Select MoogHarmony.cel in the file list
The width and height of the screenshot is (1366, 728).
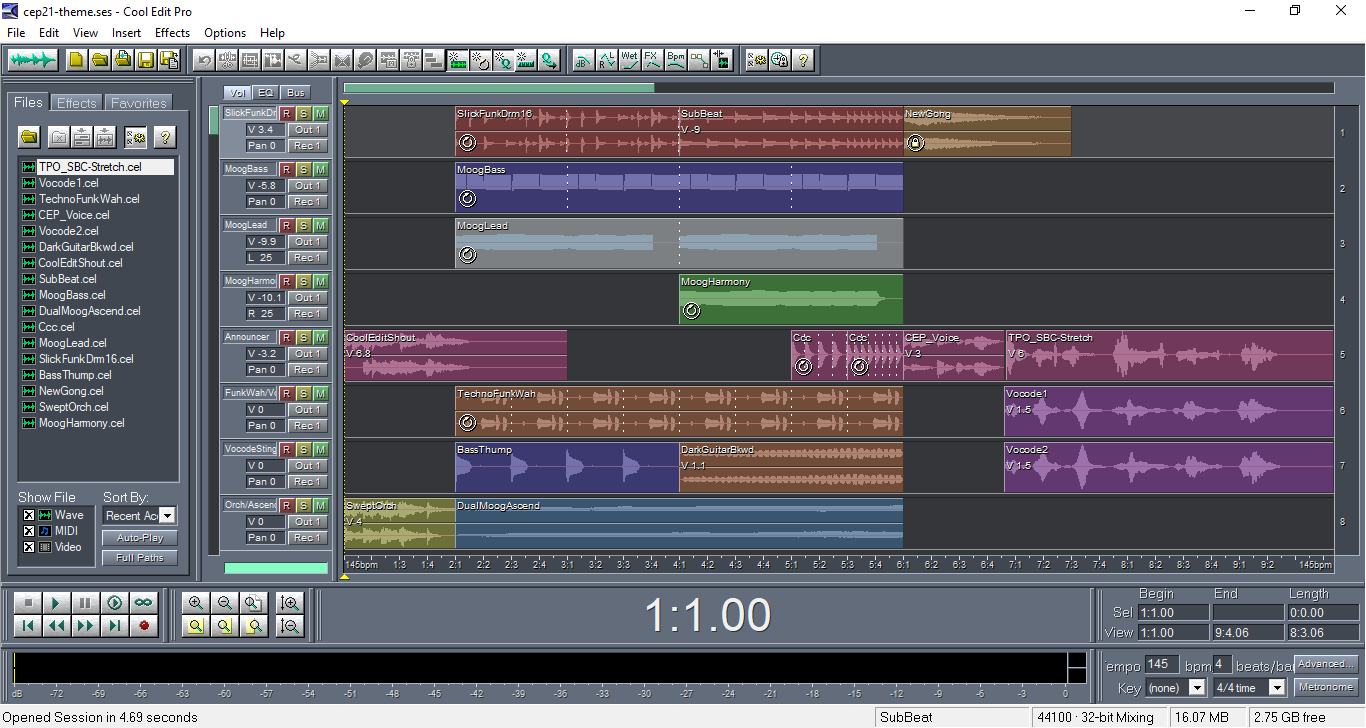pos(82,423)
